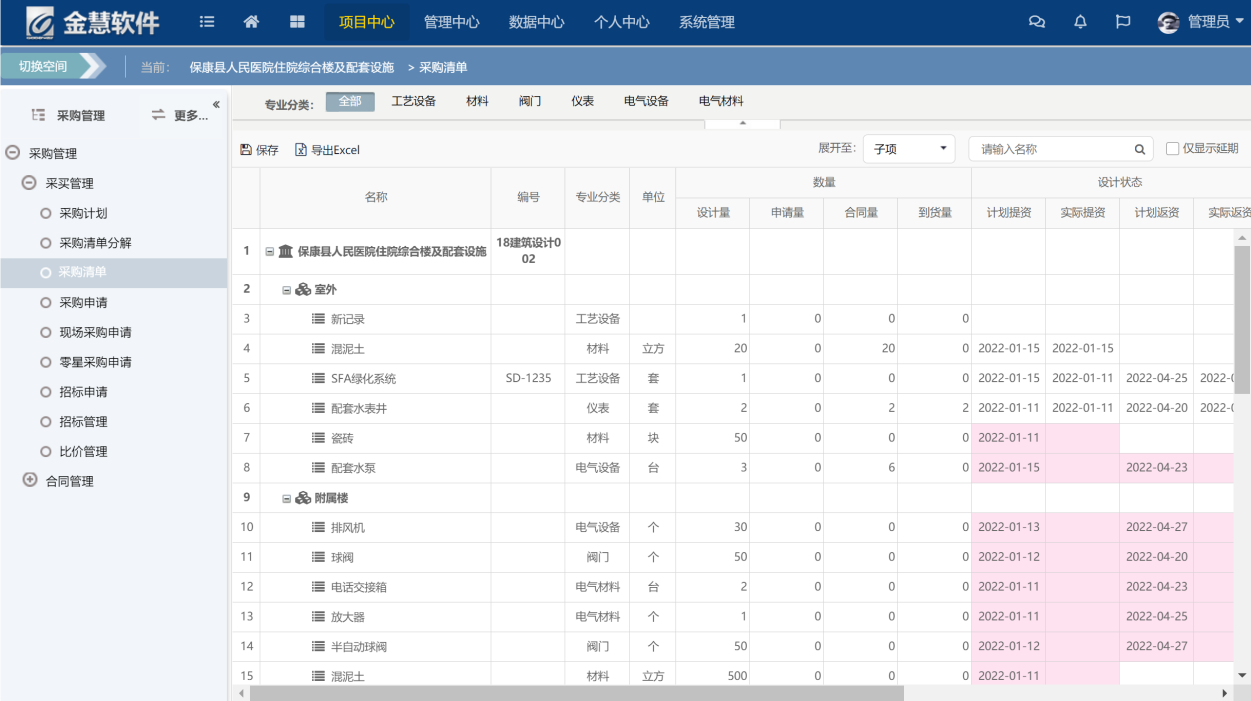Image resolution: width=1251 pixels, height=701 pixels.
Task: Open the 展开至 子项 dropdown
Action: click(x=908, y=149)
